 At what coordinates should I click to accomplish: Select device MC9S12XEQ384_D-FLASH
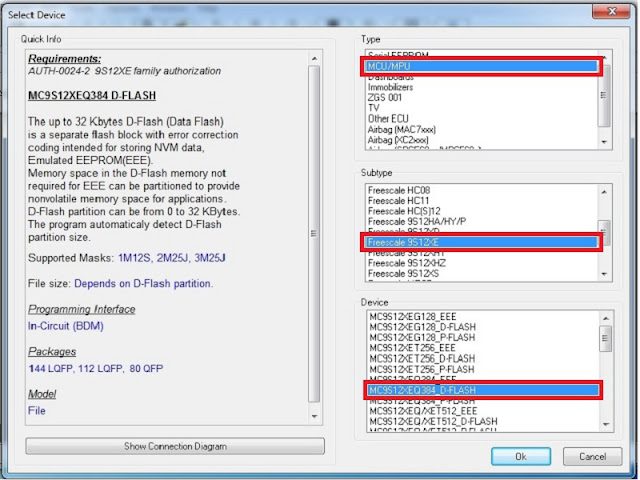tap(483, 390)
